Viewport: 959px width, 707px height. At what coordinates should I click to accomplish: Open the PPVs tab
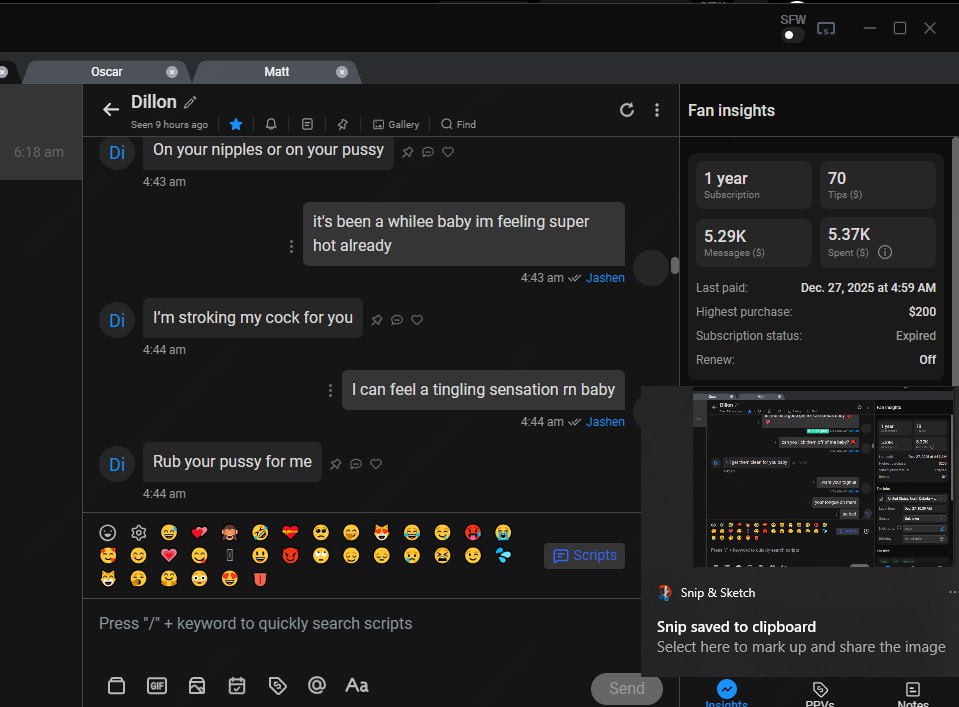[x=820, y=695]
